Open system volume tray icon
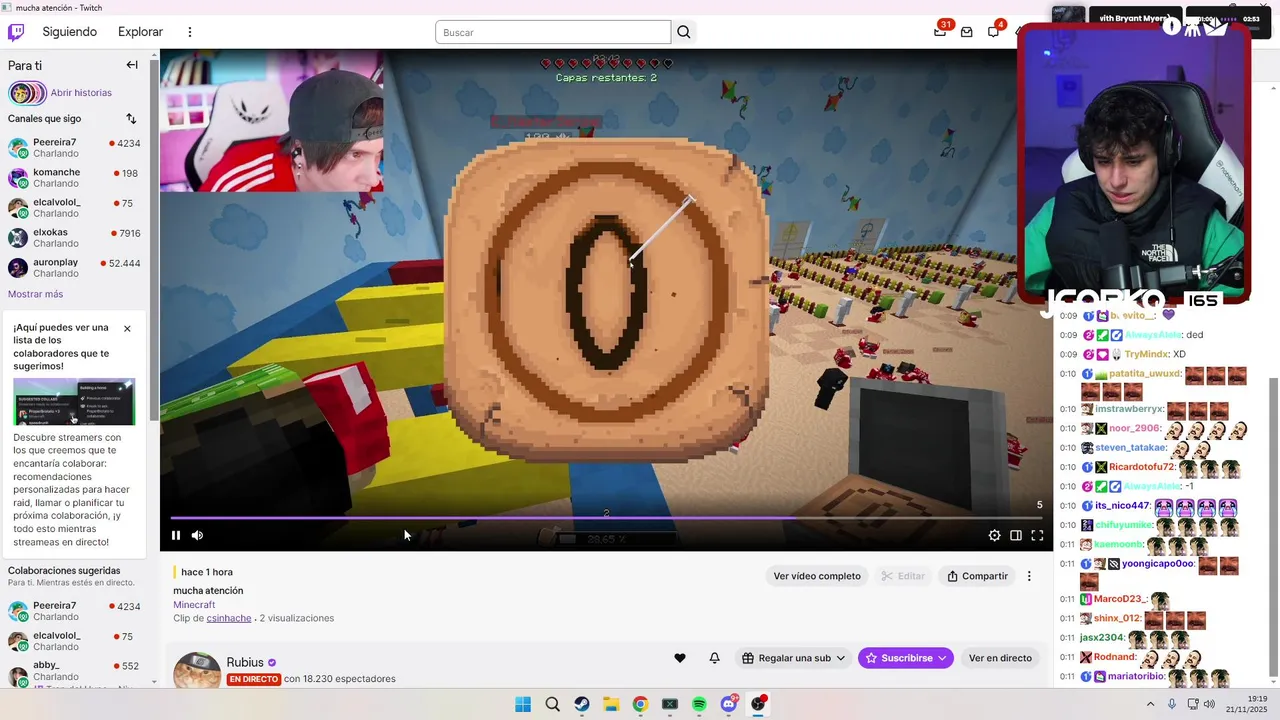Viewport: 1280px width, 720px height. (1209, 704)
